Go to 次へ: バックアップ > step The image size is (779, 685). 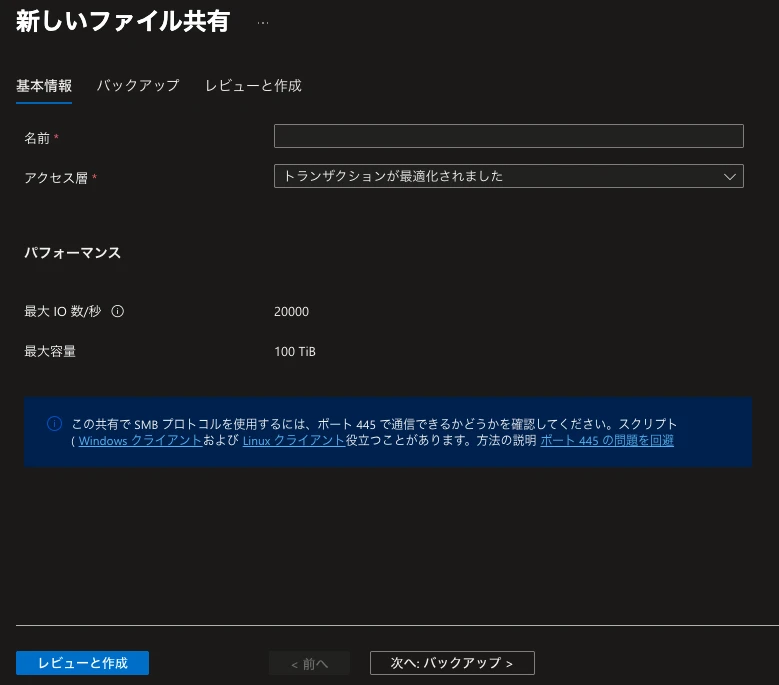coord(452,663)
